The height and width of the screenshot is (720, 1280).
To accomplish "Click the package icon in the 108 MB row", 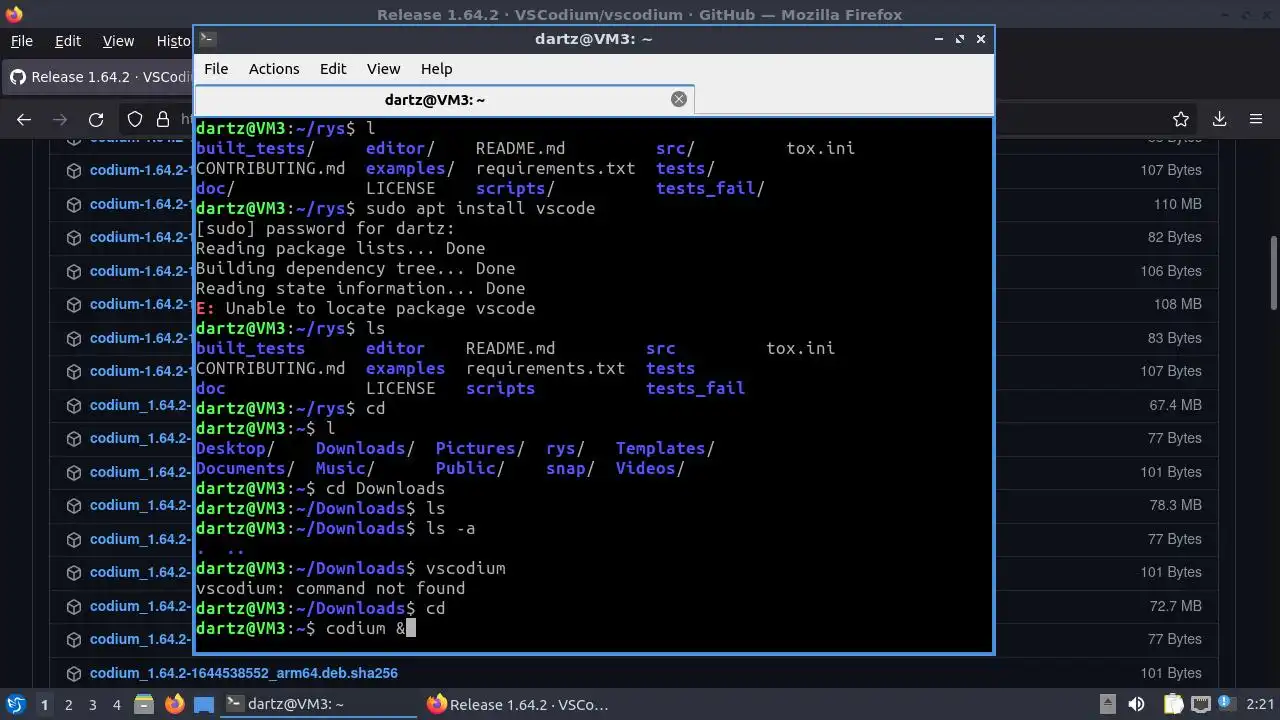I will pyautogui.click(x=74, y=304).
